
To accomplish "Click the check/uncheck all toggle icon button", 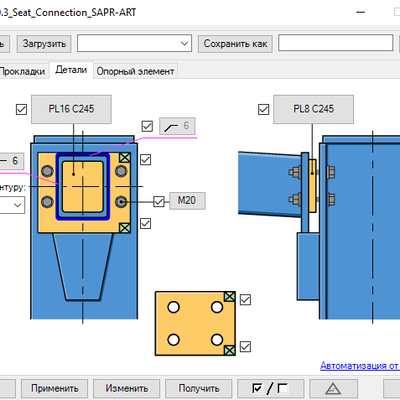I will tap(270, 388).
